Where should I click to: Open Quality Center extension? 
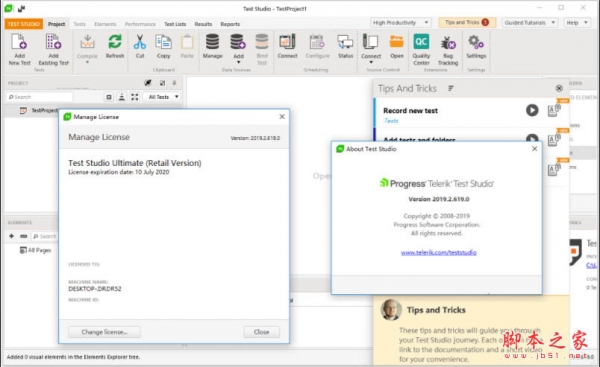tap(421, 49)
